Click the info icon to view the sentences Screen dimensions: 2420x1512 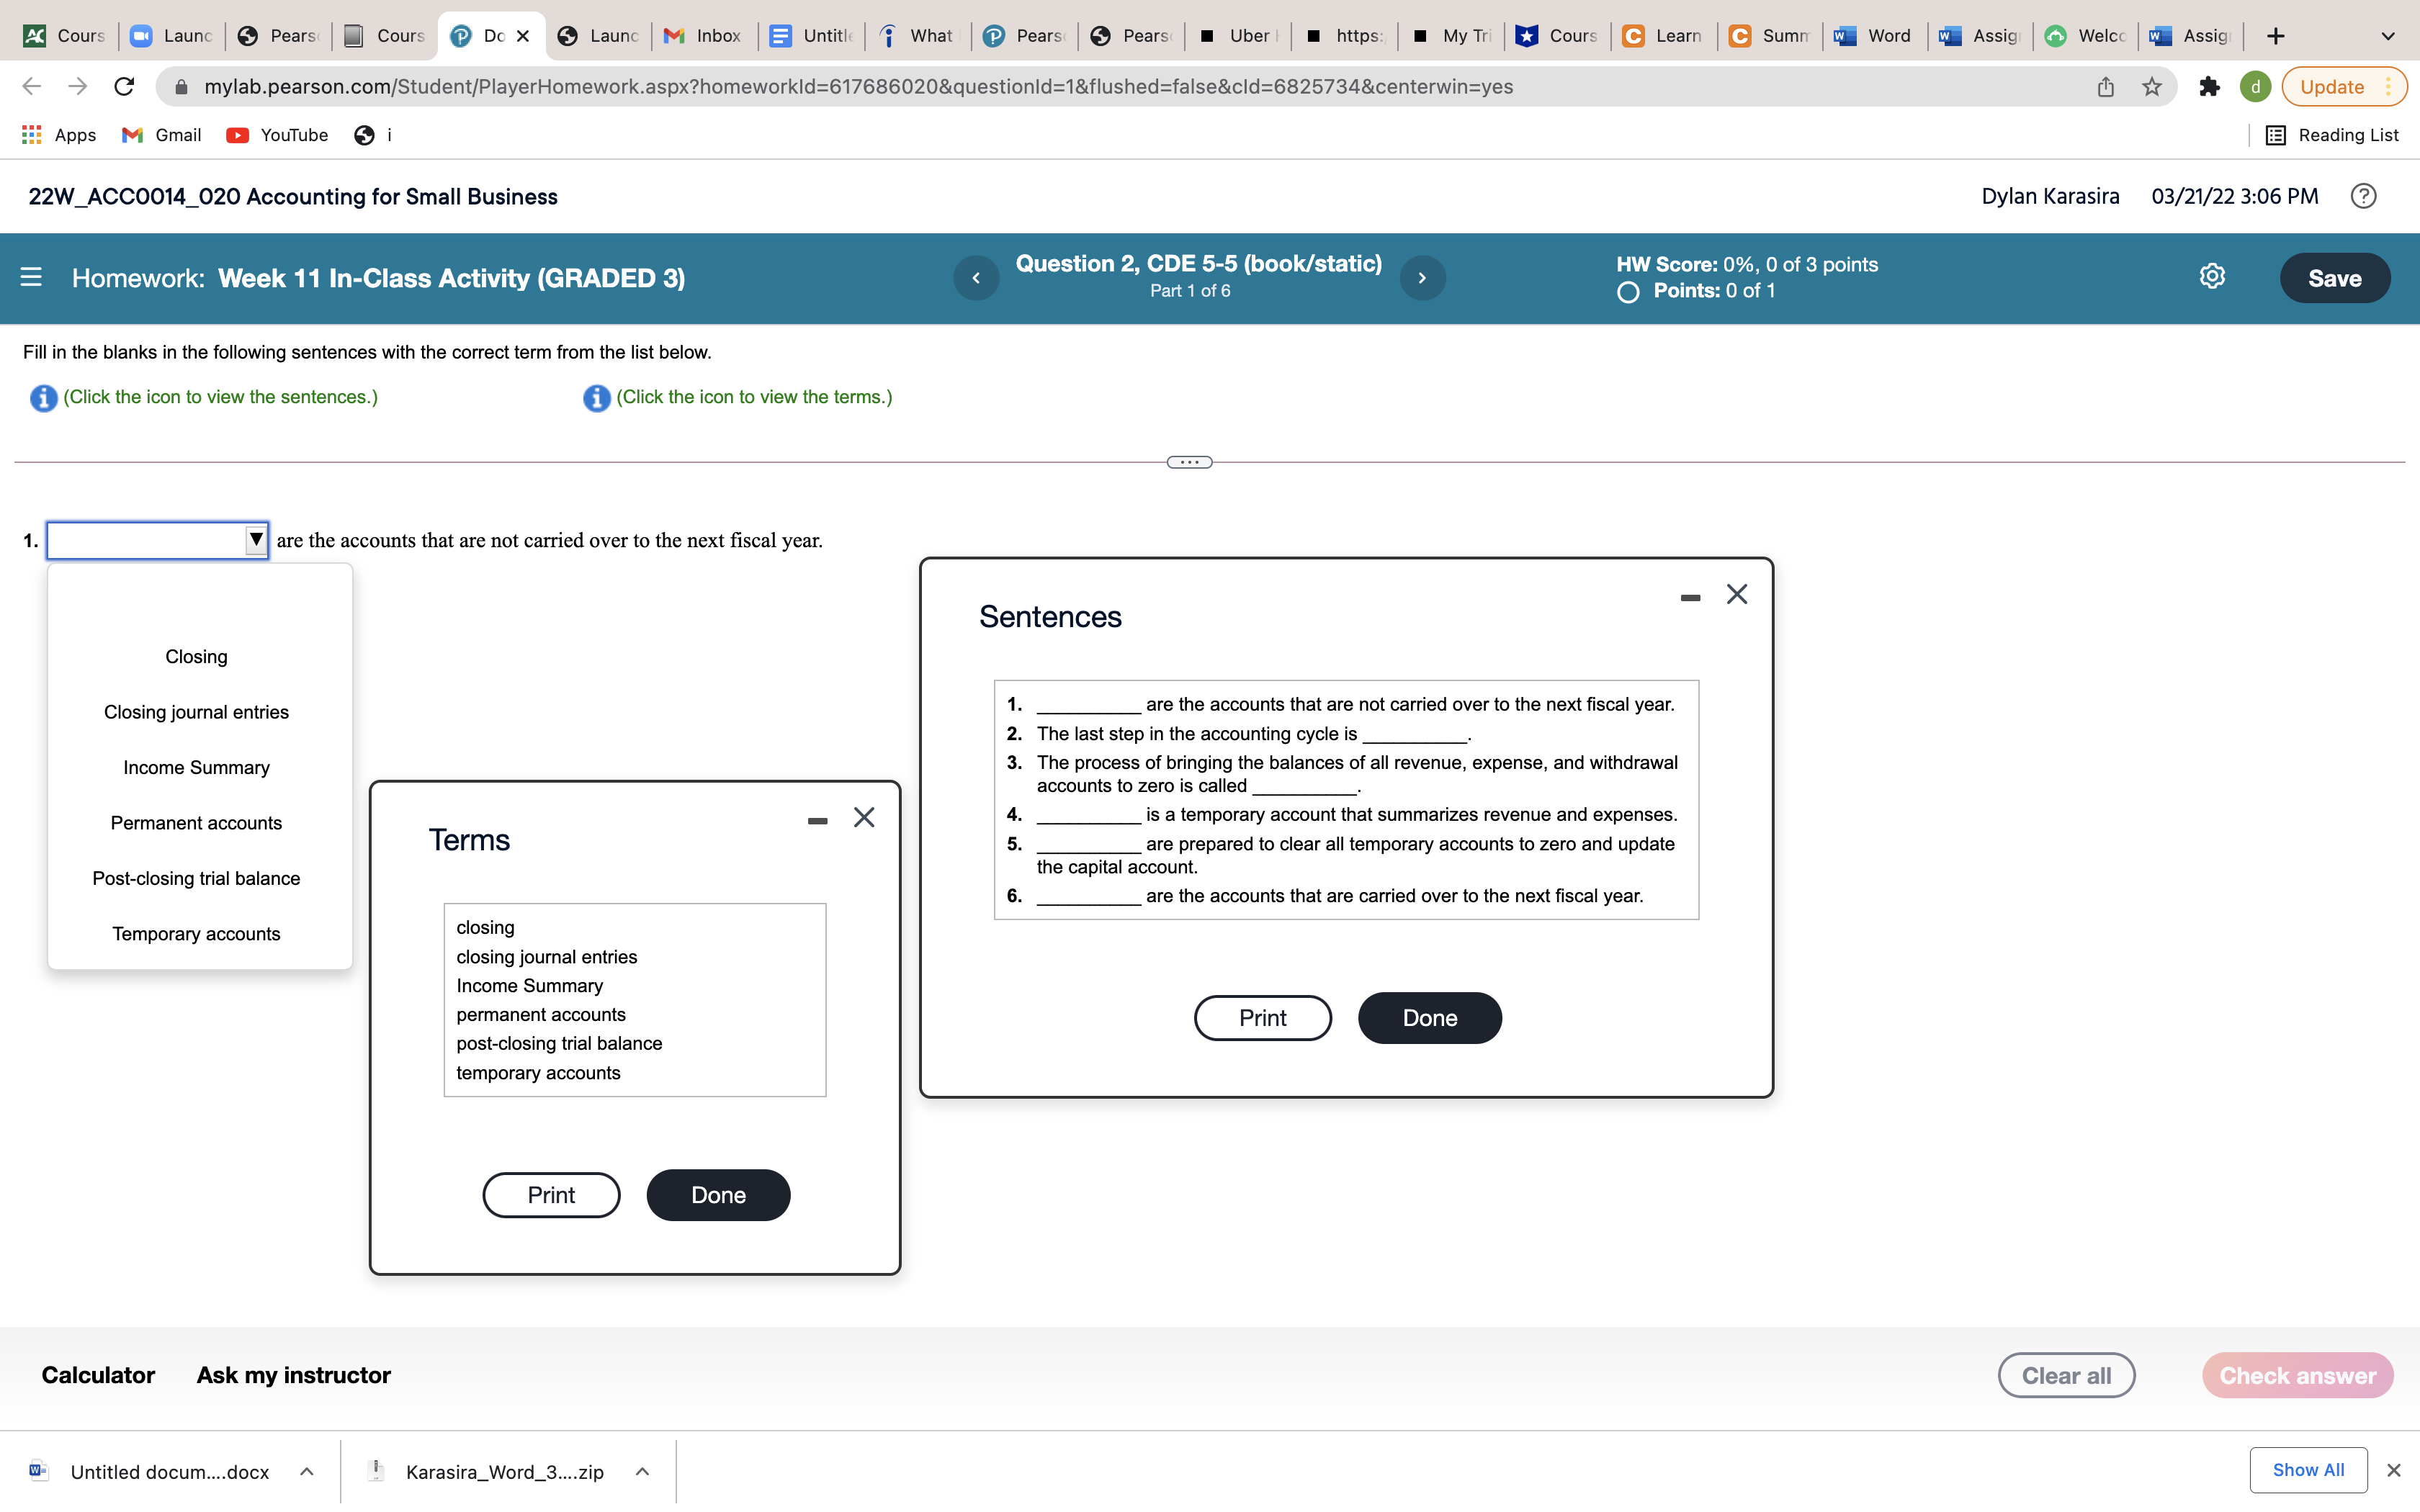click(x=43, y=398)
